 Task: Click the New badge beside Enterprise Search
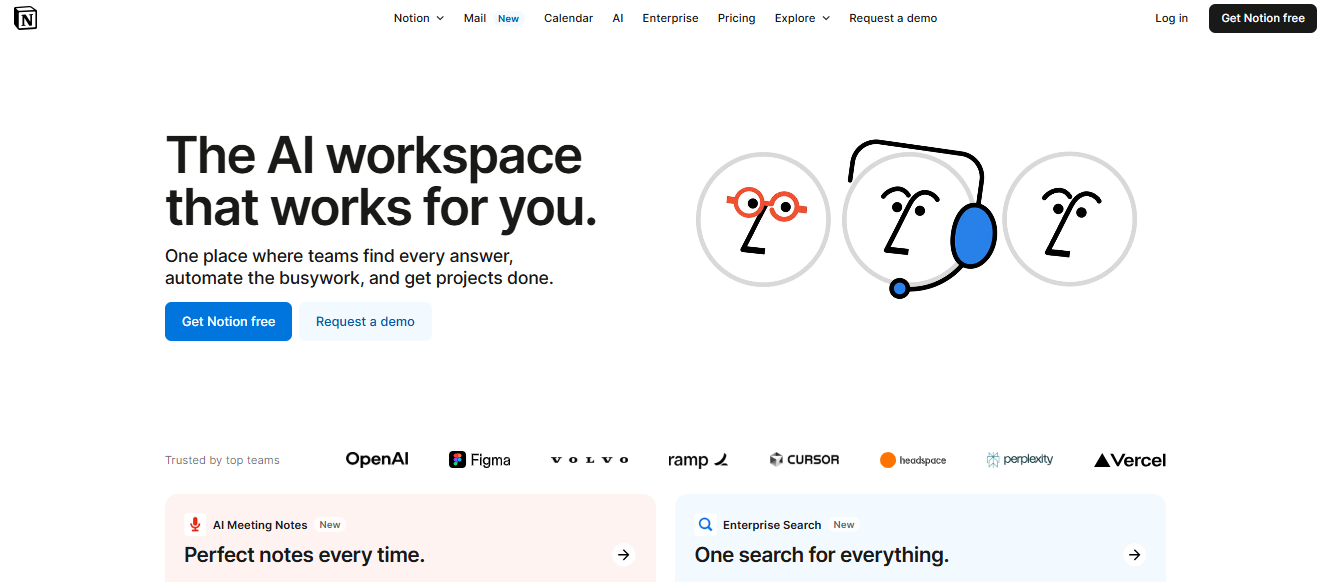[x=844, y=524]
